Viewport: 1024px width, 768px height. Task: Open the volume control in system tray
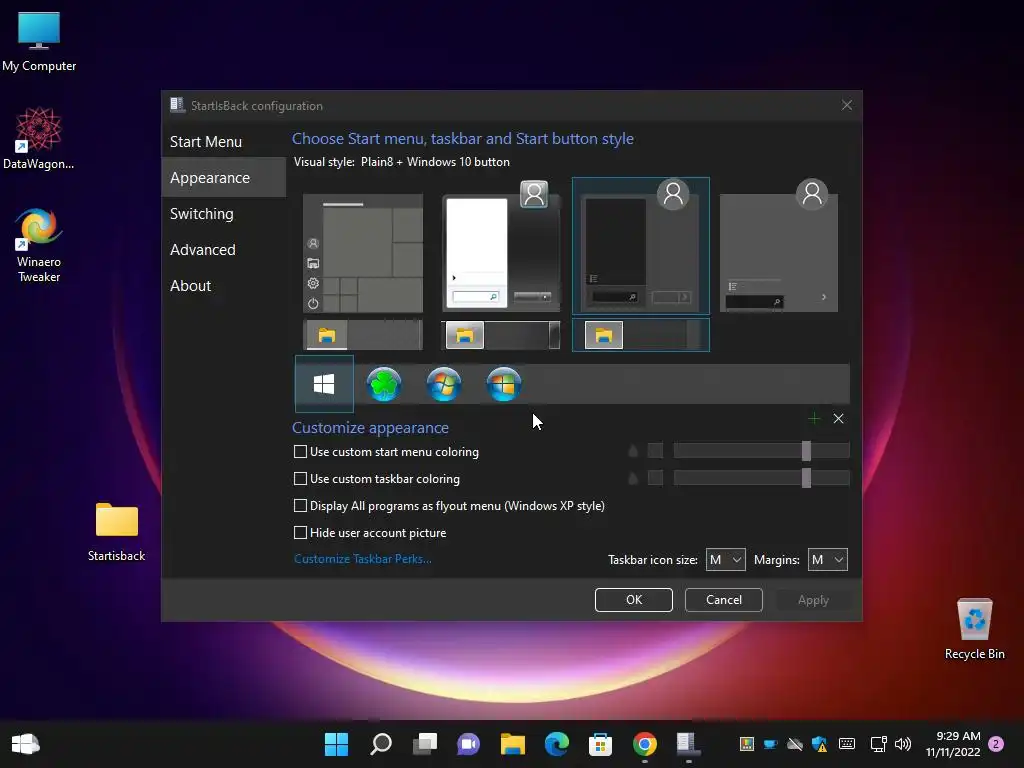903,744
